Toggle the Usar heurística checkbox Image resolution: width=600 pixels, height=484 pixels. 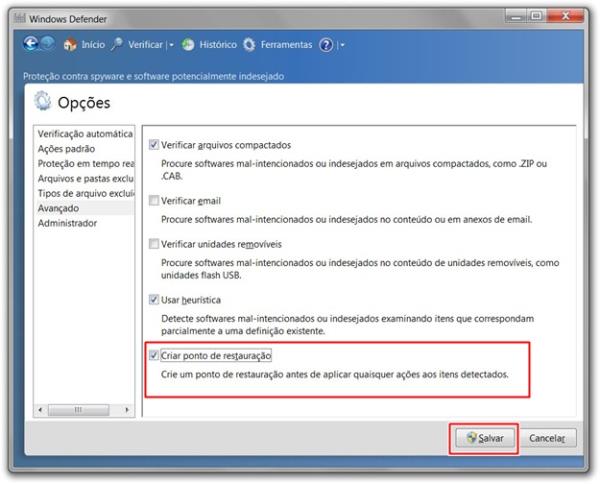click(x=154, y=300)
